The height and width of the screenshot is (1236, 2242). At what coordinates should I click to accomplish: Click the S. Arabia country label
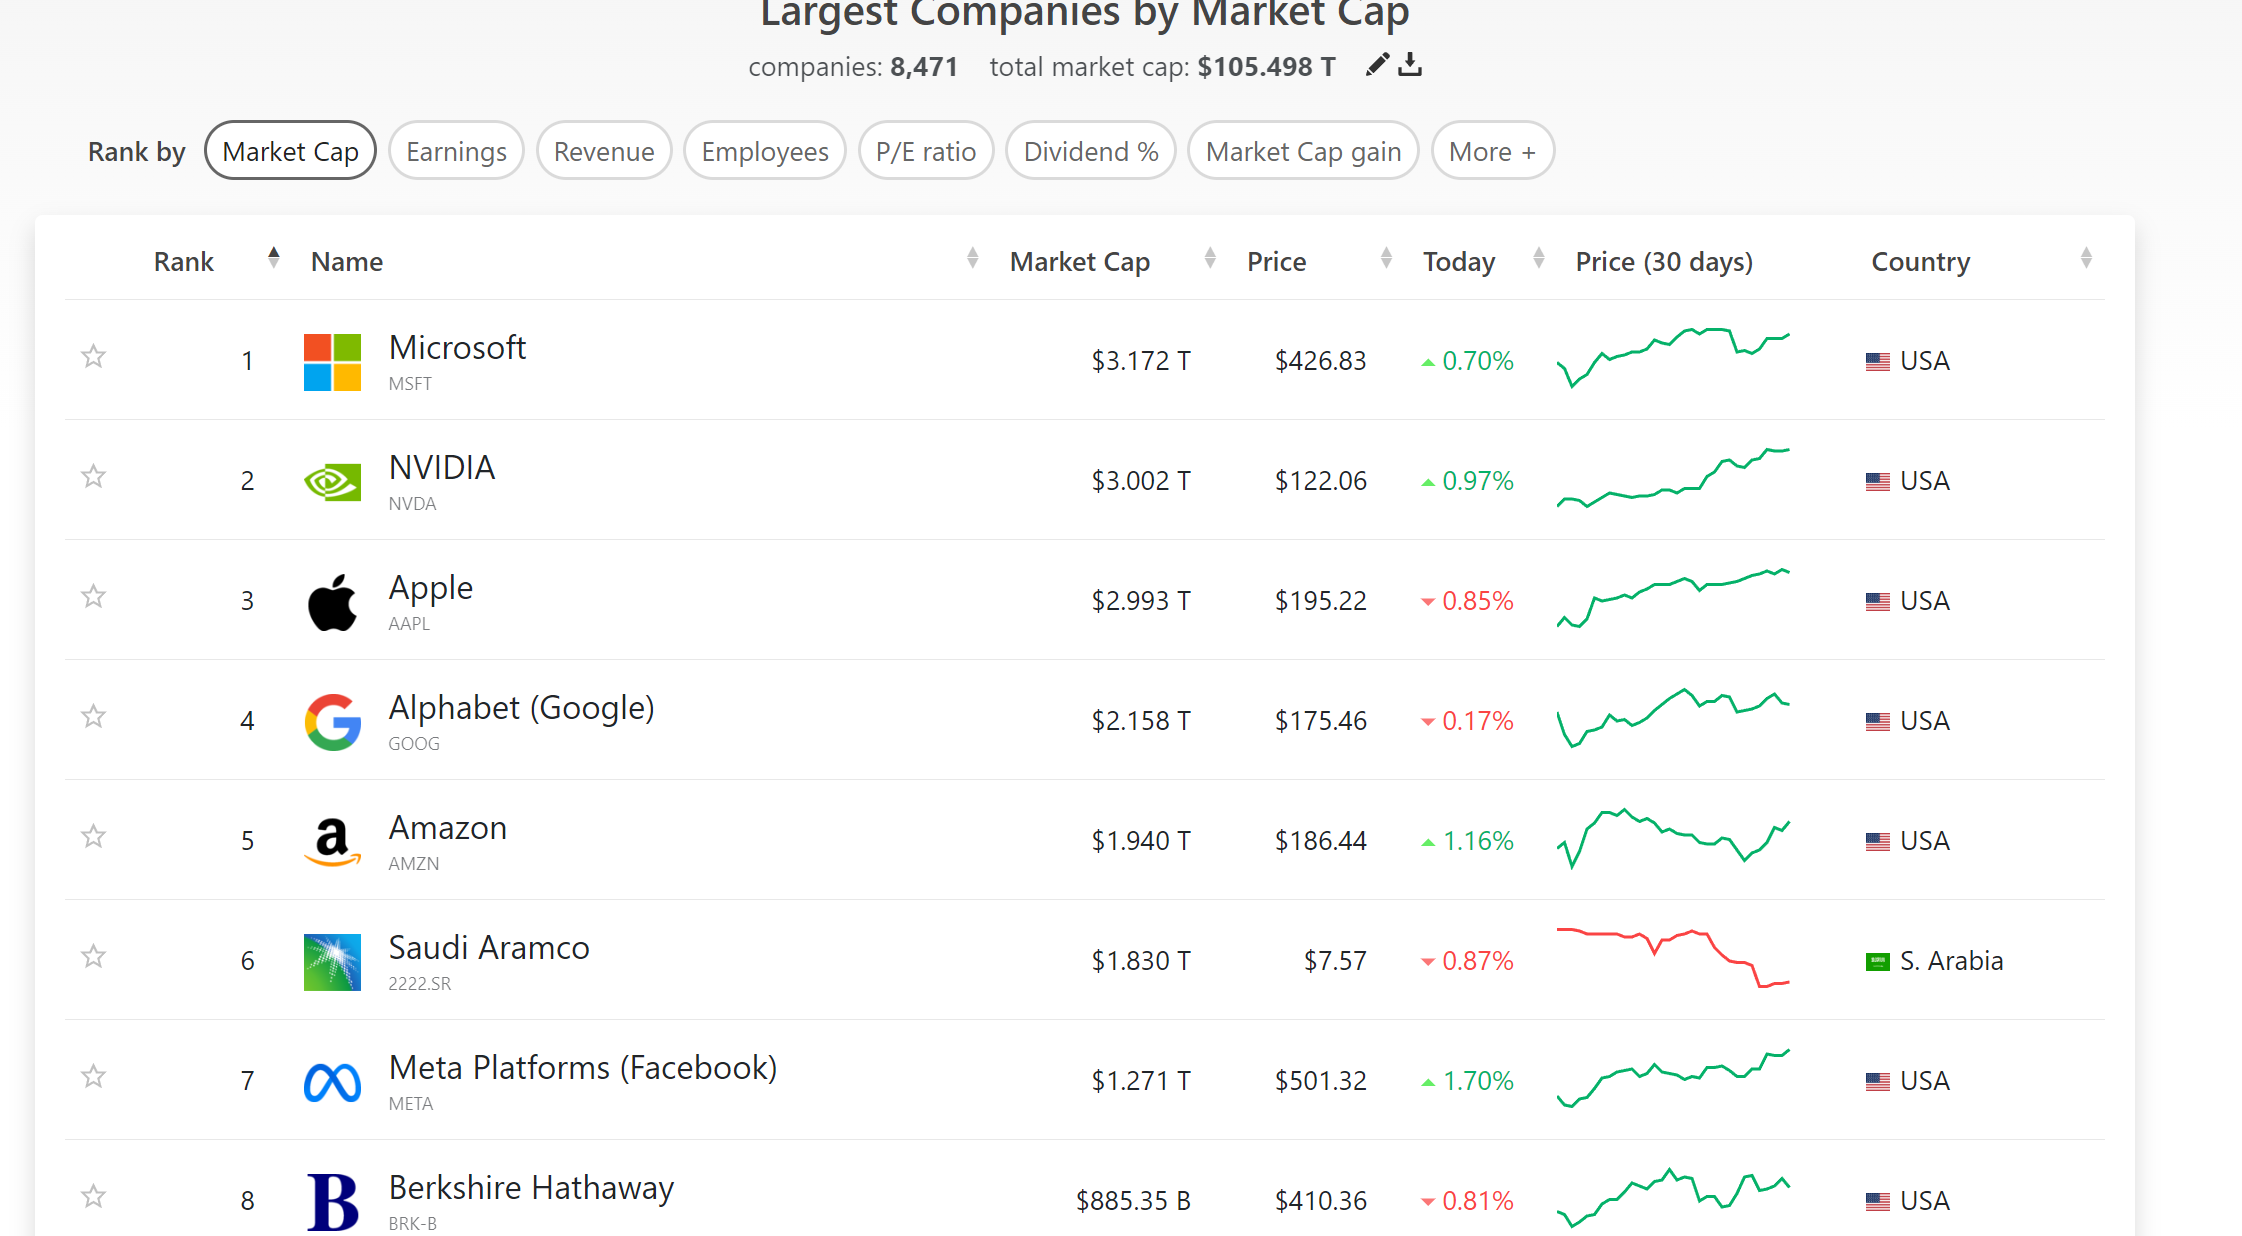tap(1951, 961)
